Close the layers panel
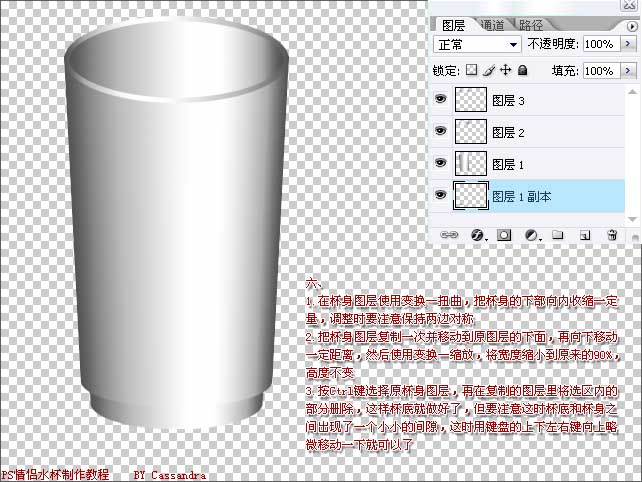Image resolution: width=642 pixels, height=482 pixels. point(628,5)
